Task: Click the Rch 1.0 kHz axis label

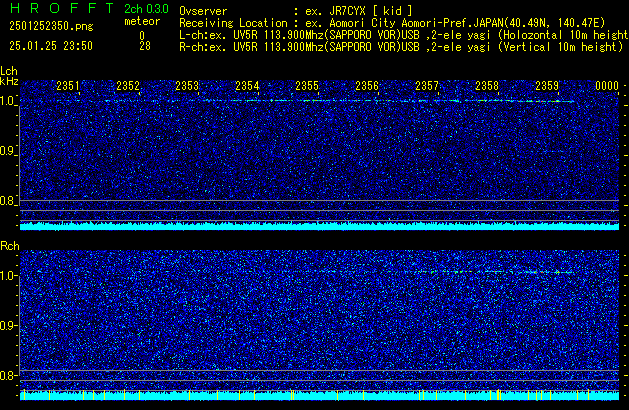Action: click(8, 276)
